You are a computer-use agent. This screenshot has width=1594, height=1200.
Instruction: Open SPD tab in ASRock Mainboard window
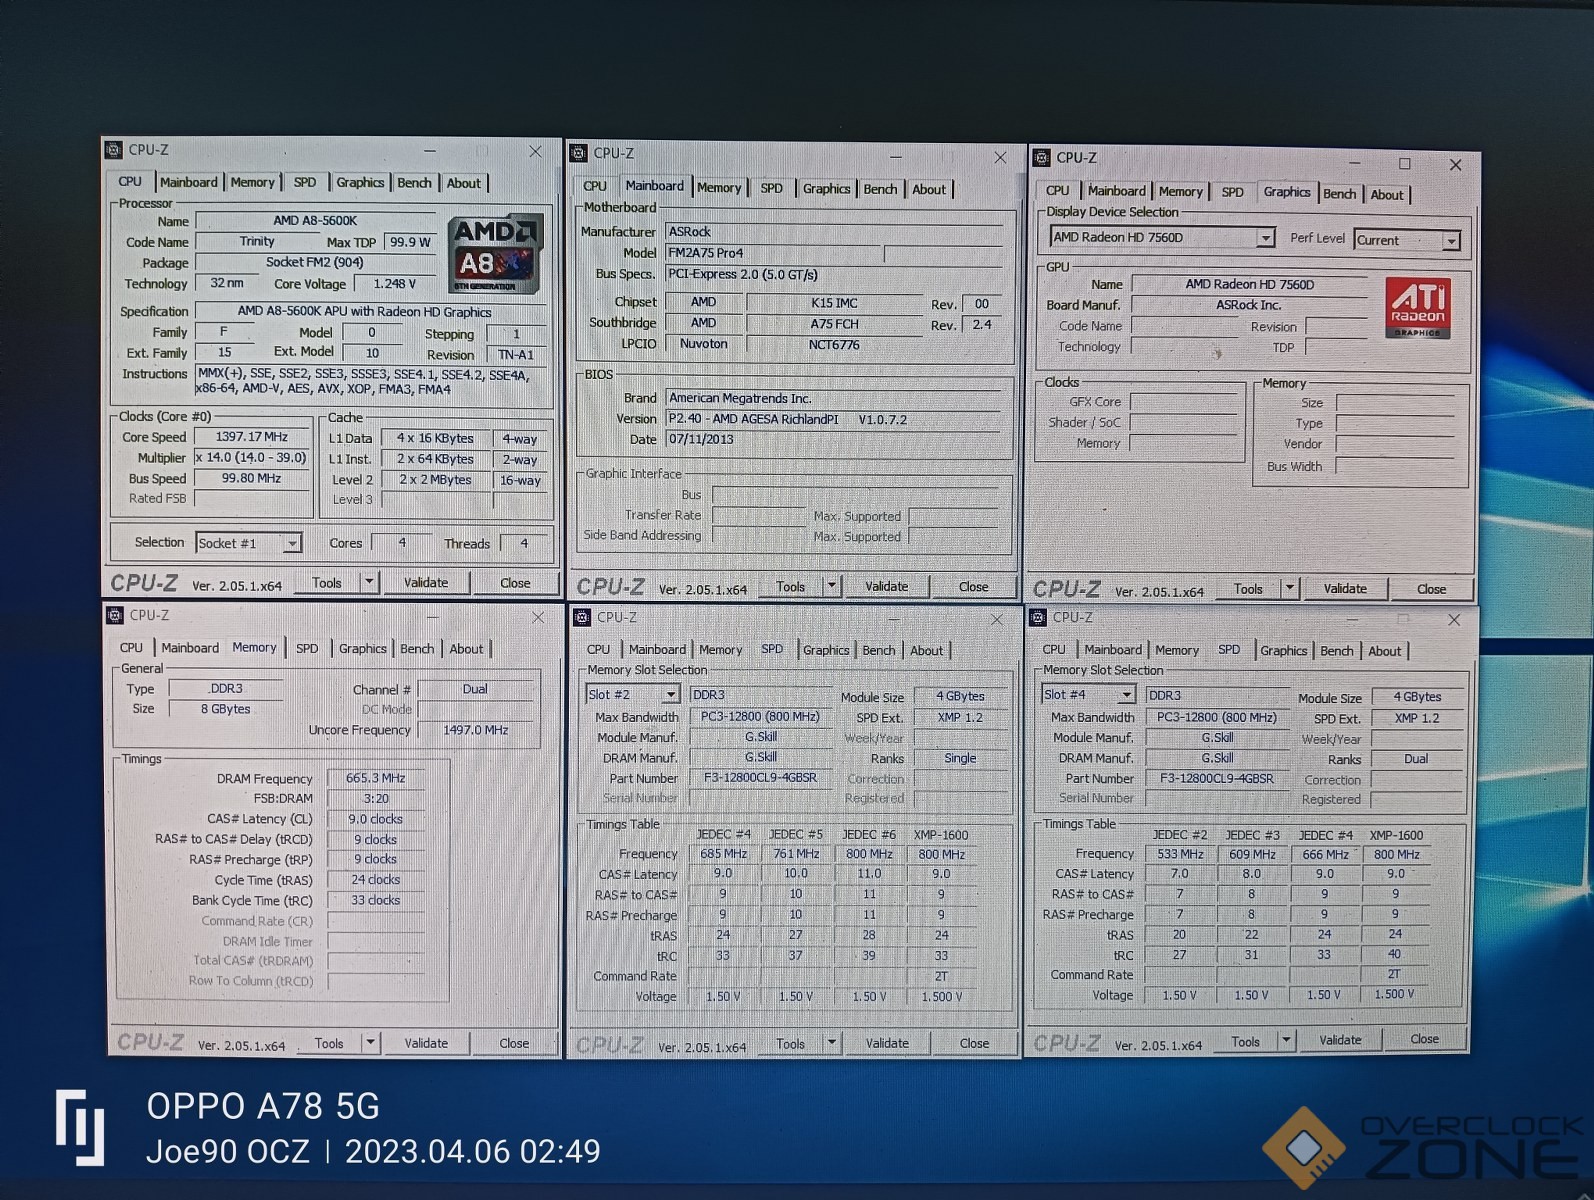click(771, 188)
